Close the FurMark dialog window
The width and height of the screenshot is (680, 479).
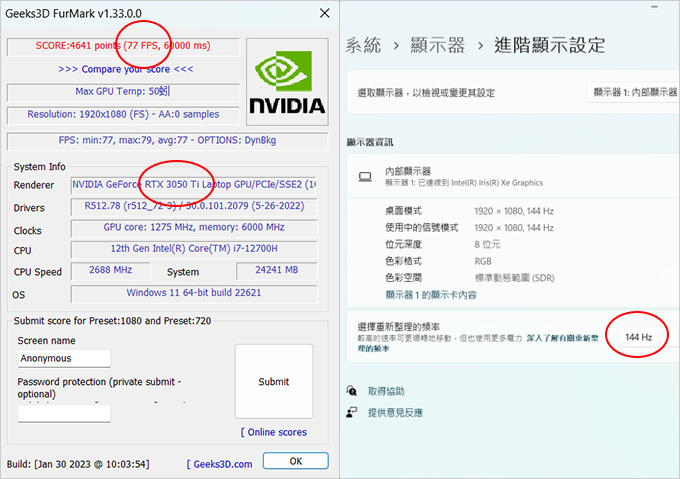tap(324, 13)
